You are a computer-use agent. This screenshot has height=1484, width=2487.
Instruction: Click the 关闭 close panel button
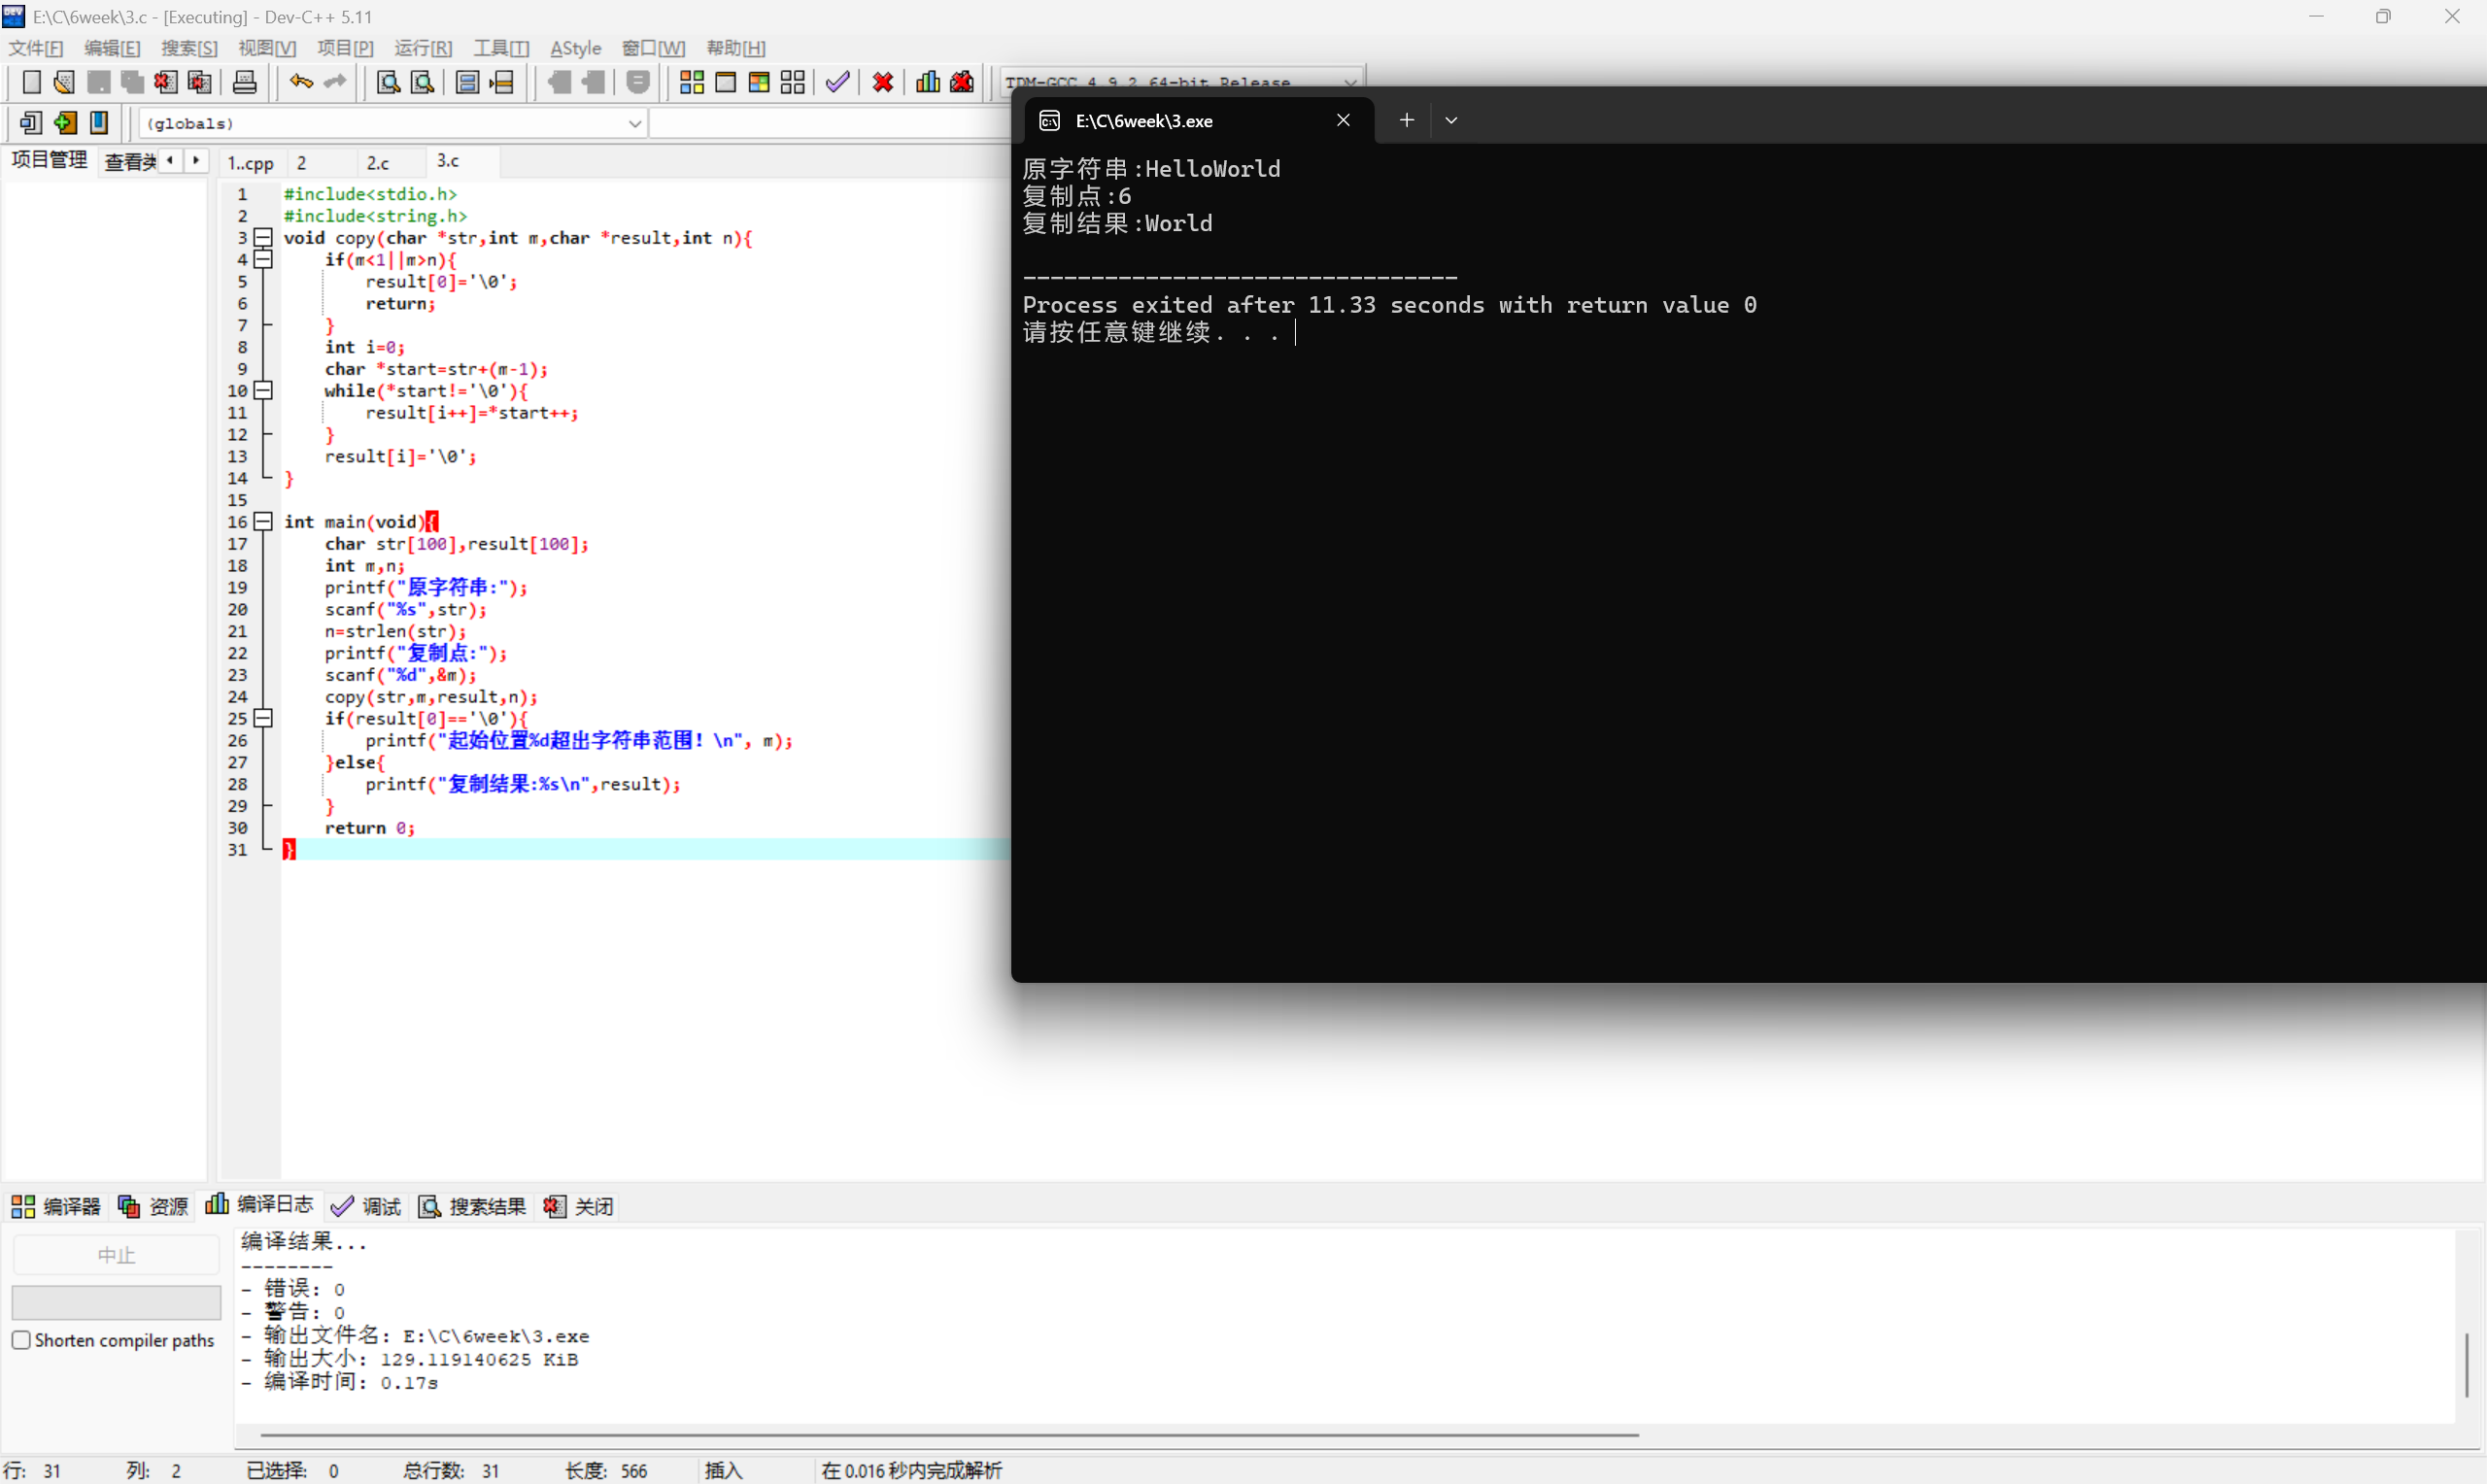pos(579,1206)
